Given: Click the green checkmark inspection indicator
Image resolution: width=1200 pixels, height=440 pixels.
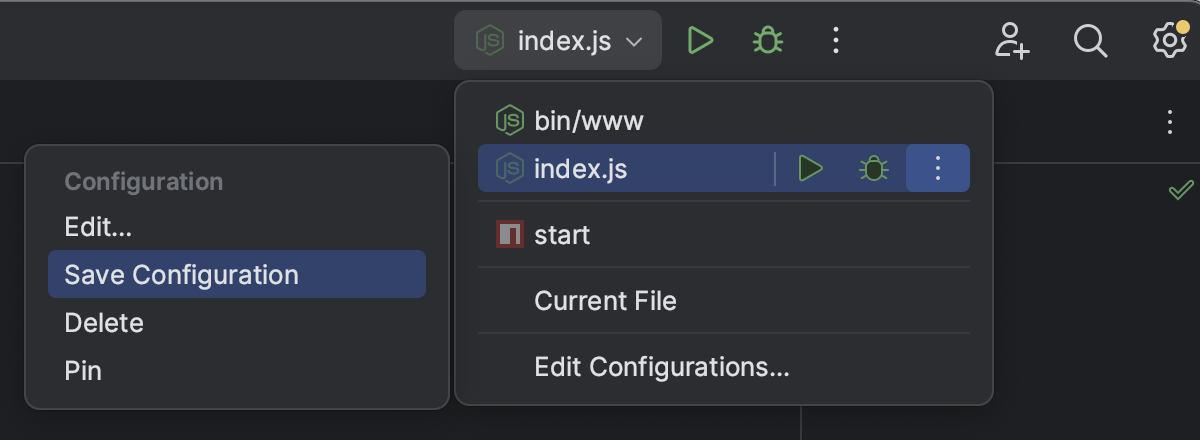Looking at the screenshot, I should point(1180,190).
